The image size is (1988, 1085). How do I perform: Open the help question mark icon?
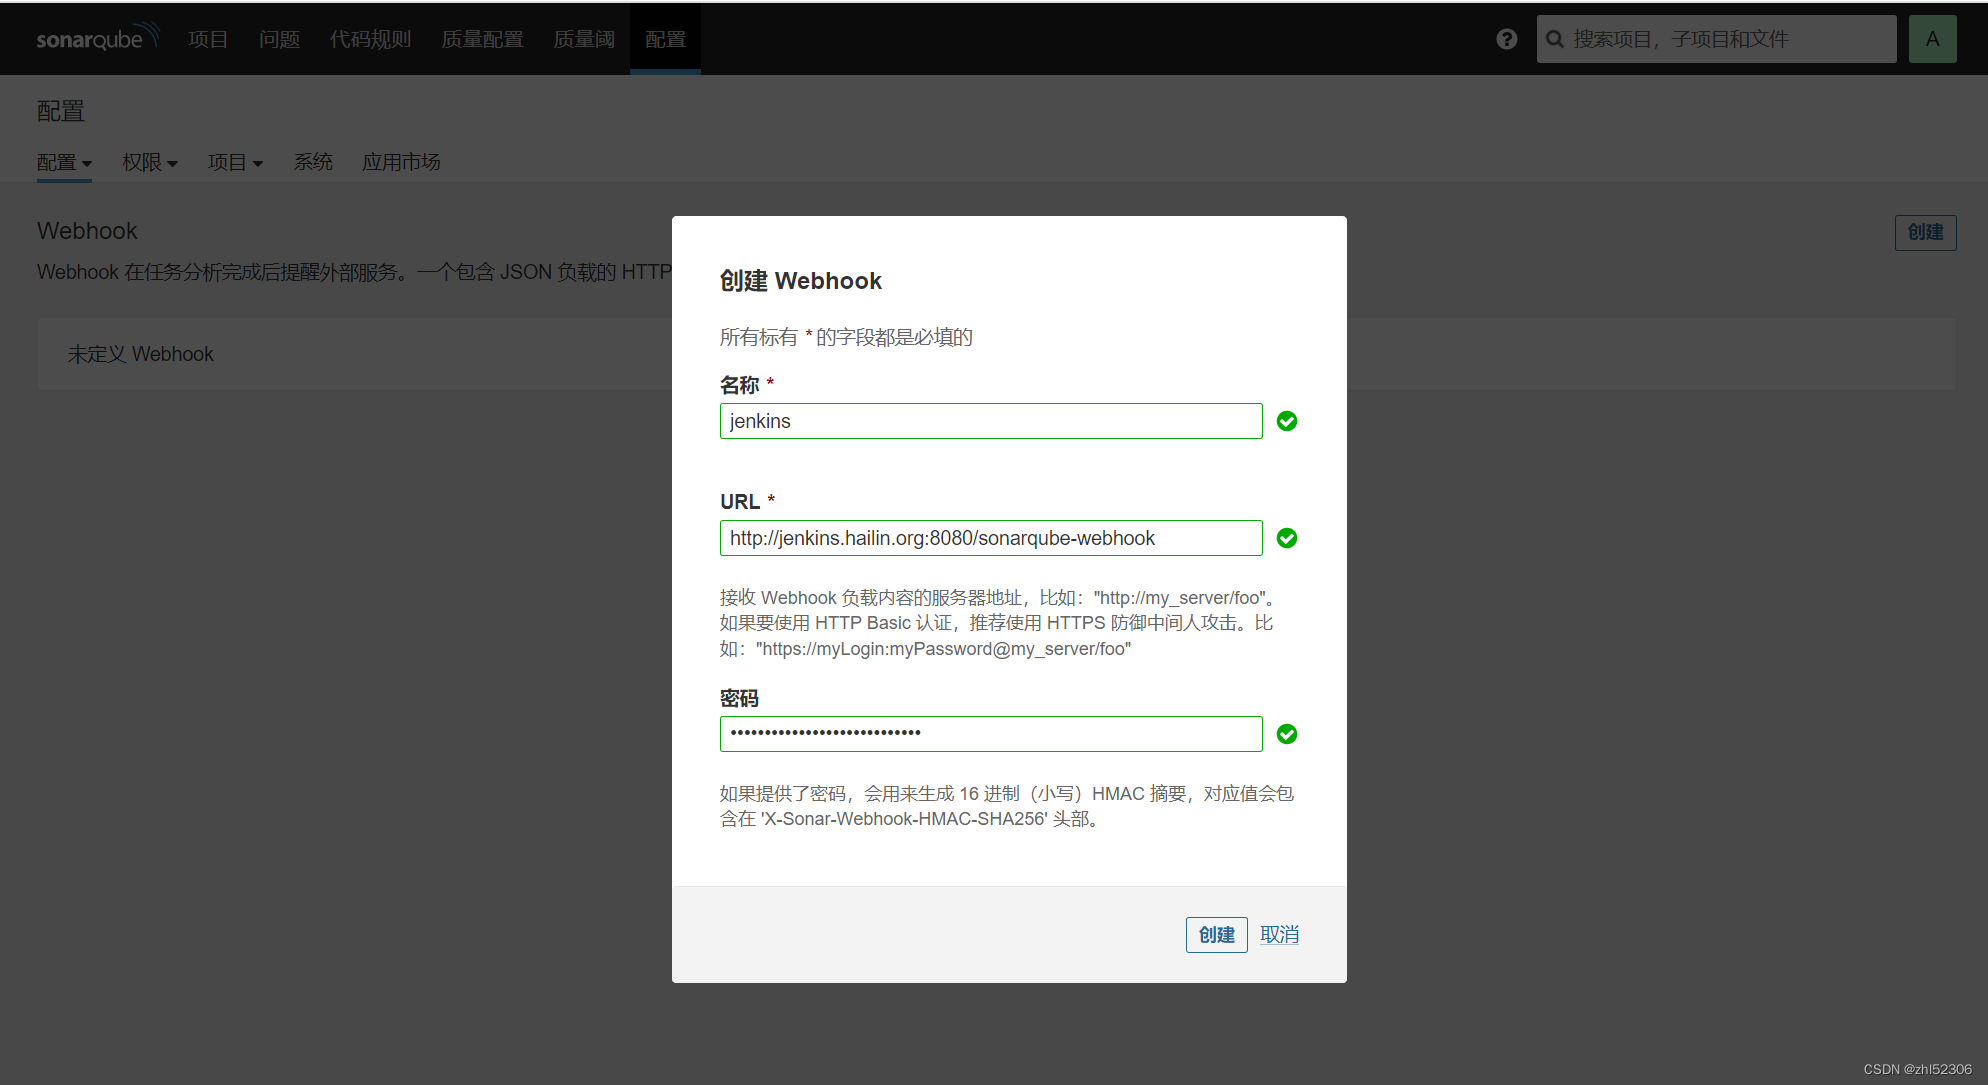coord(1506,39)
